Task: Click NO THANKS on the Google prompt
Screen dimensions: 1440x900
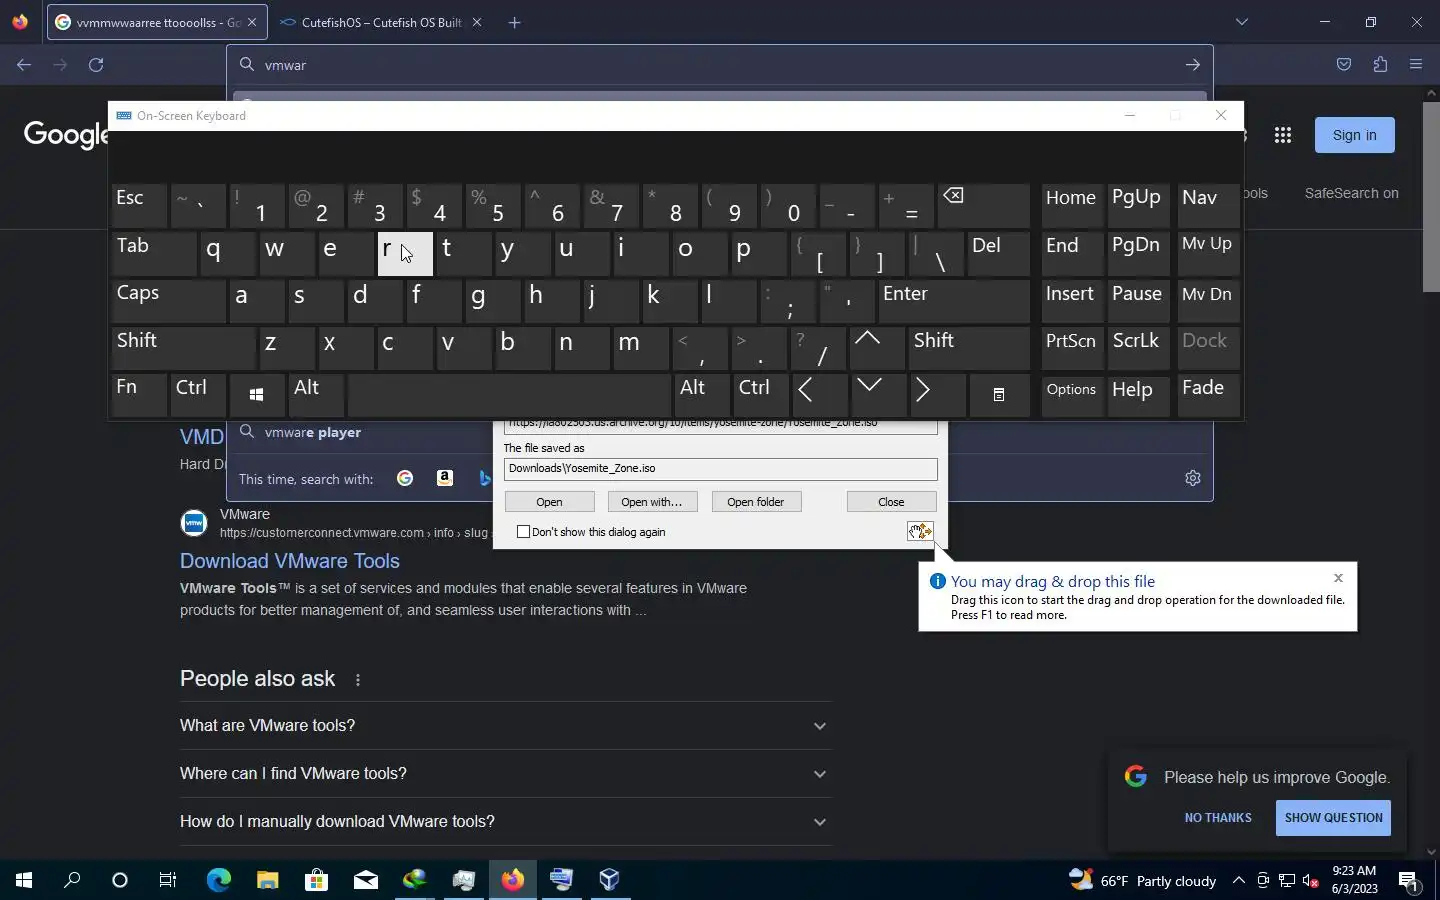Action: [1218, 818]
